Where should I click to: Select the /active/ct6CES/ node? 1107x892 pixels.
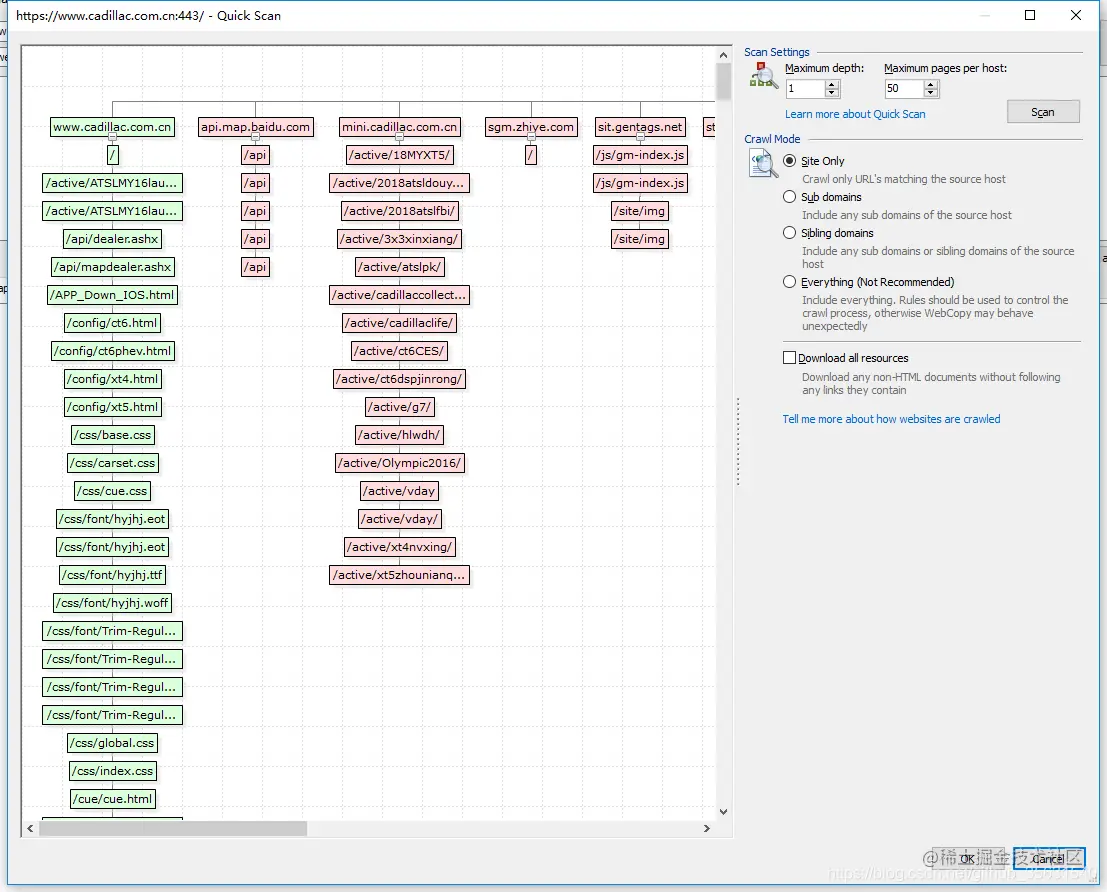(x=400, y=351)
